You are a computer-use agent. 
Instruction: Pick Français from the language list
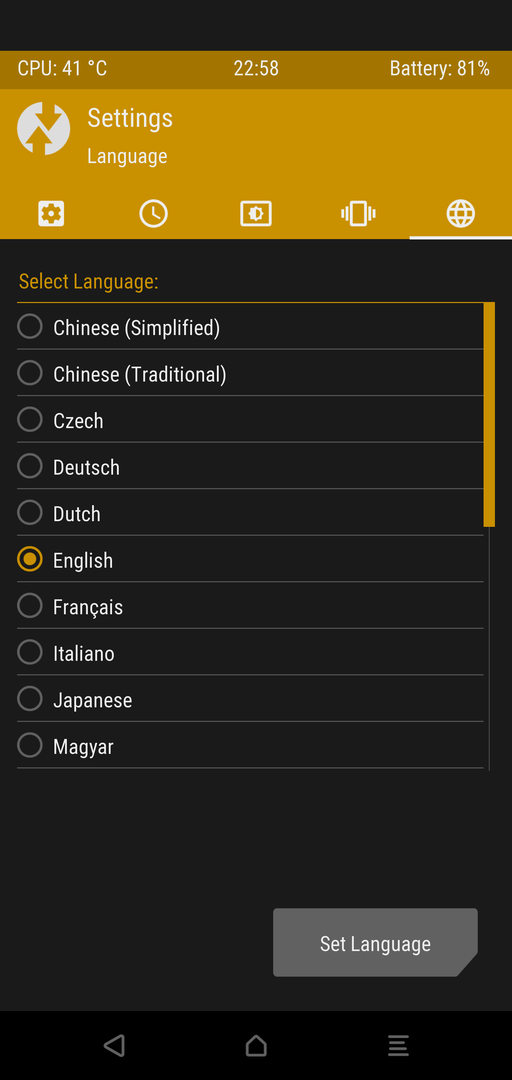pos(250,606)
